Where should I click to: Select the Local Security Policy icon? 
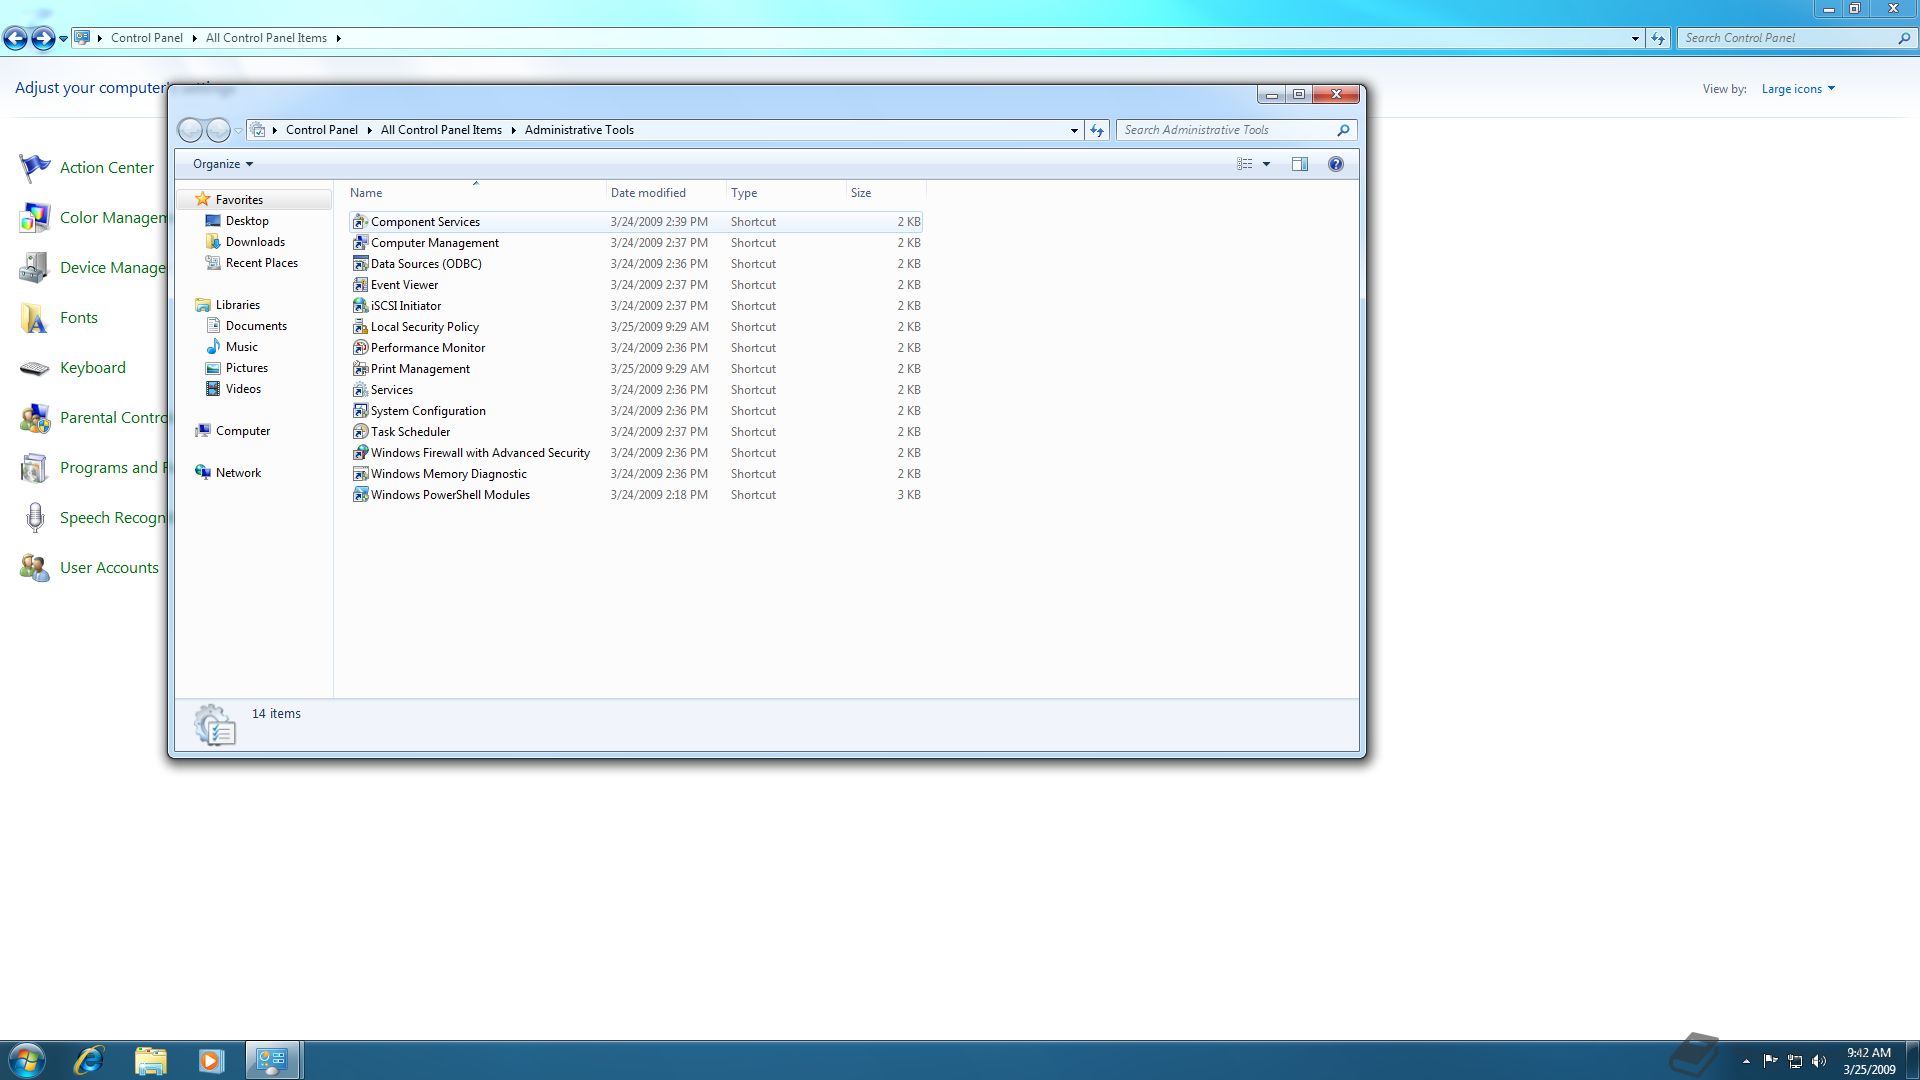pos(360,327)
